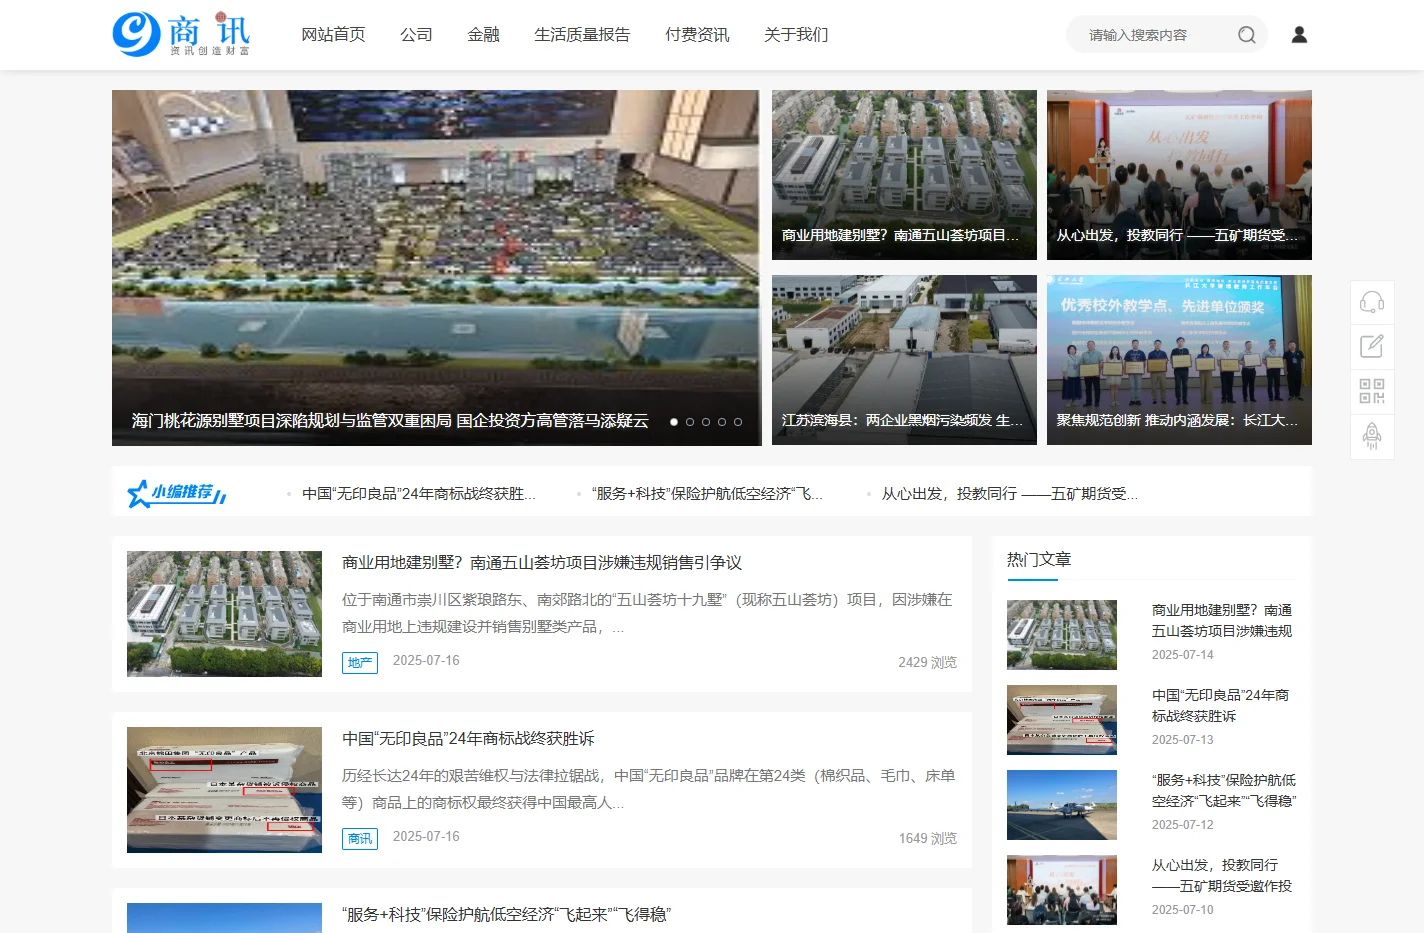Click date 2025-07-16 beside 商讯 tag
This screenshot has height=933, width=1424.
pos(426,837)
